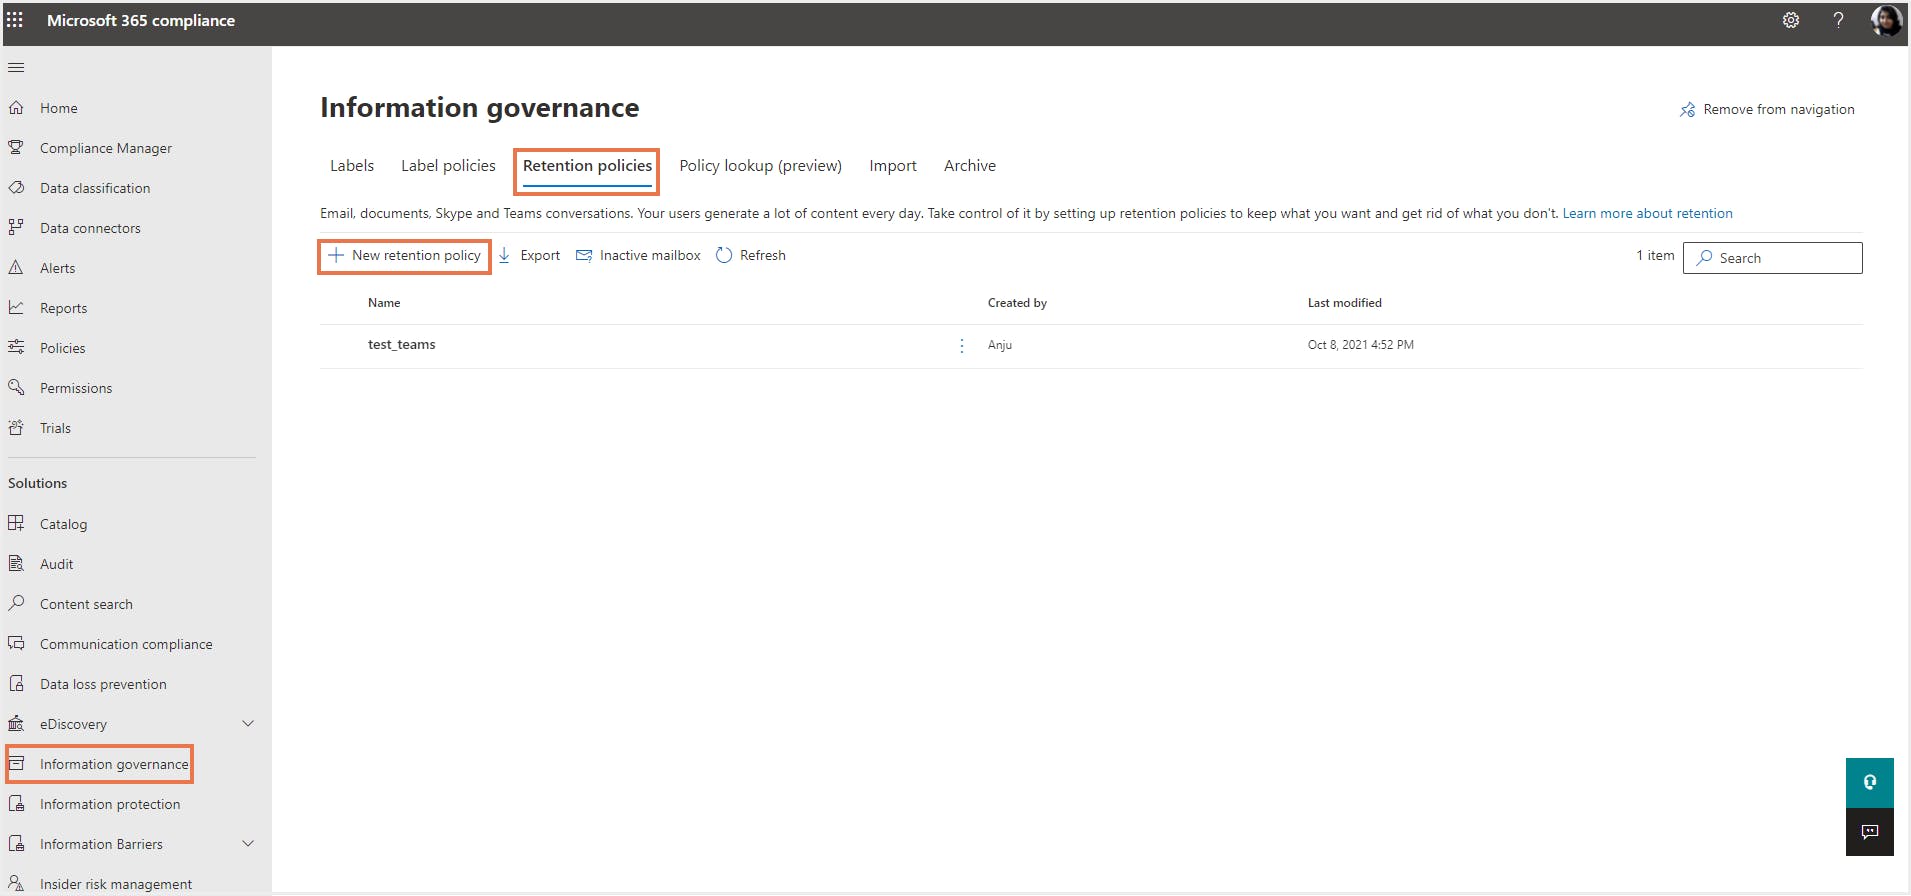Click the Compliance Manager trophy icon
The width and height of the screenshot is (1911, 896).
pyautogui.click(x=16, y=148)
